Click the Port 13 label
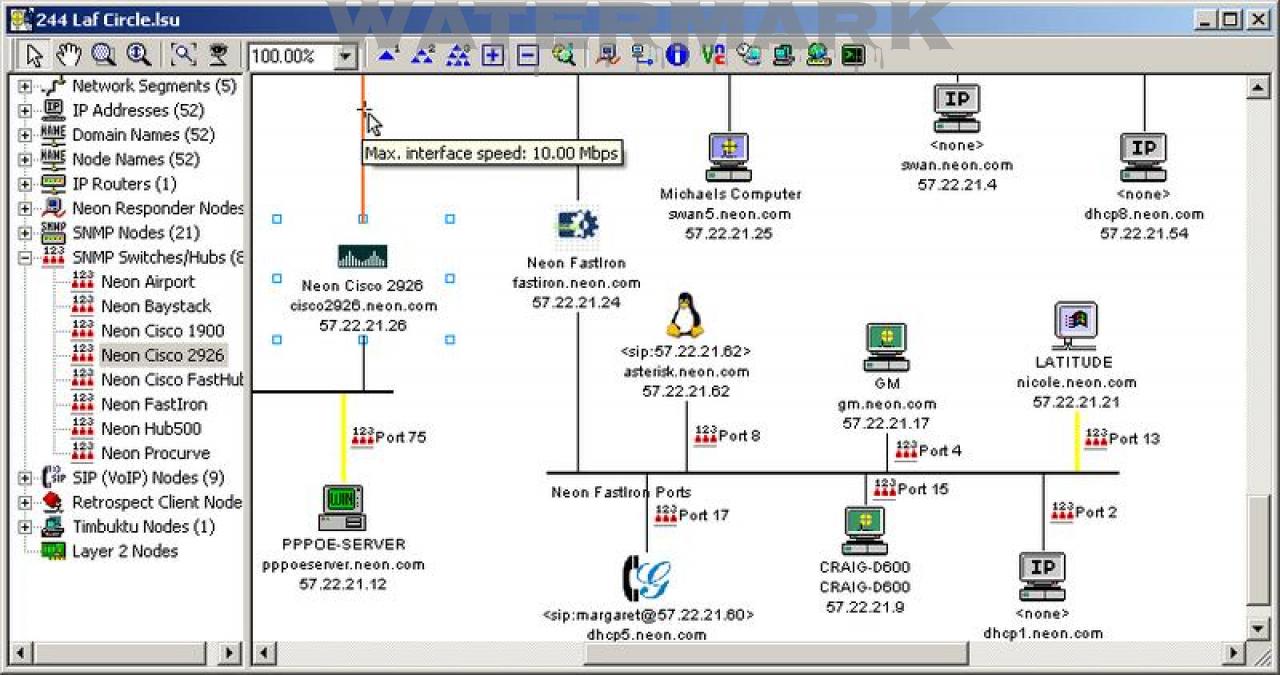The width and height of the screenshot is (1280, 675). point(1135,438)
